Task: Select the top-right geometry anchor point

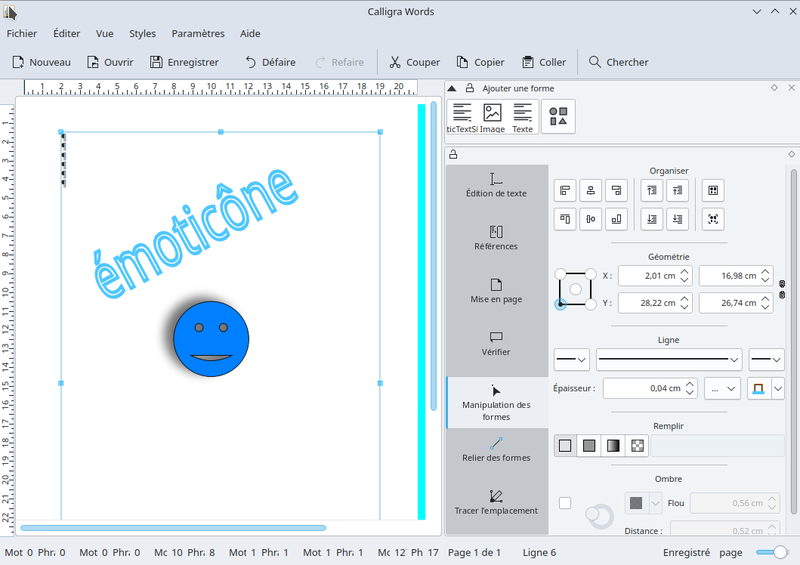Action: pos(591,274)
